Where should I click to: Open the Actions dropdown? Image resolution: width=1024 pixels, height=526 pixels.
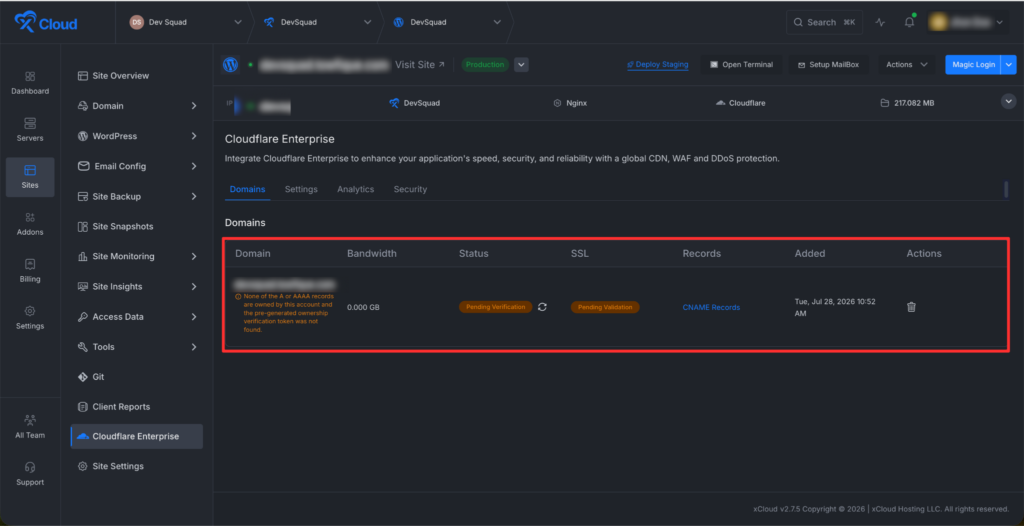(x=906, y=65)
